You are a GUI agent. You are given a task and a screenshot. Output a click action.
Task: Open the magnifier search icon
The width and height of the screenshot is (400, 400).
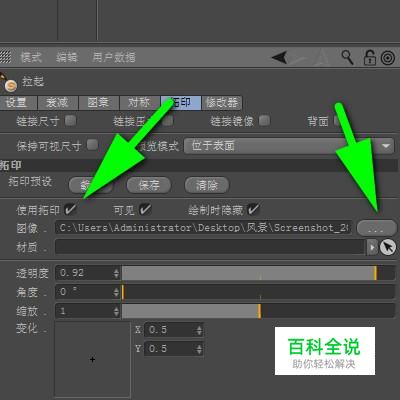pos(347,57)
